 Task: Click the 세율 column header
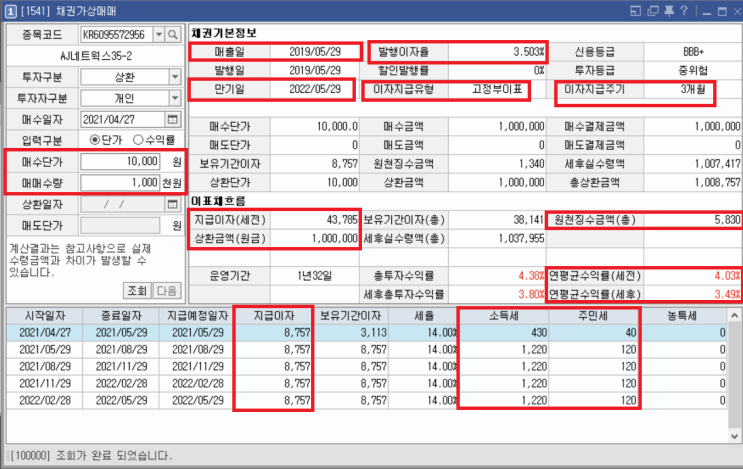tap(423, 316)
